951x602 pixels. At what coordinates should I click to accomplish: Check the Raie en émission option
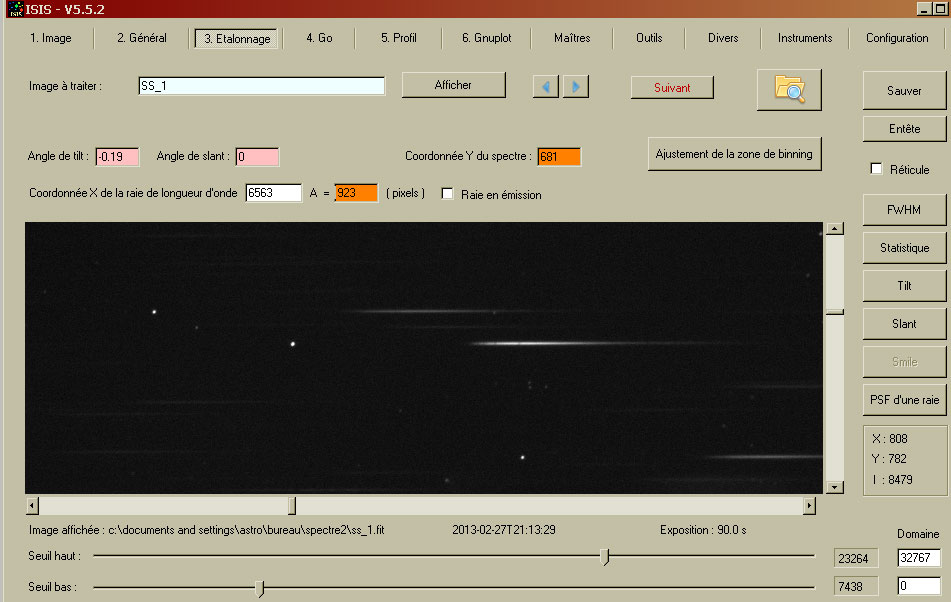tap(447, 193)
